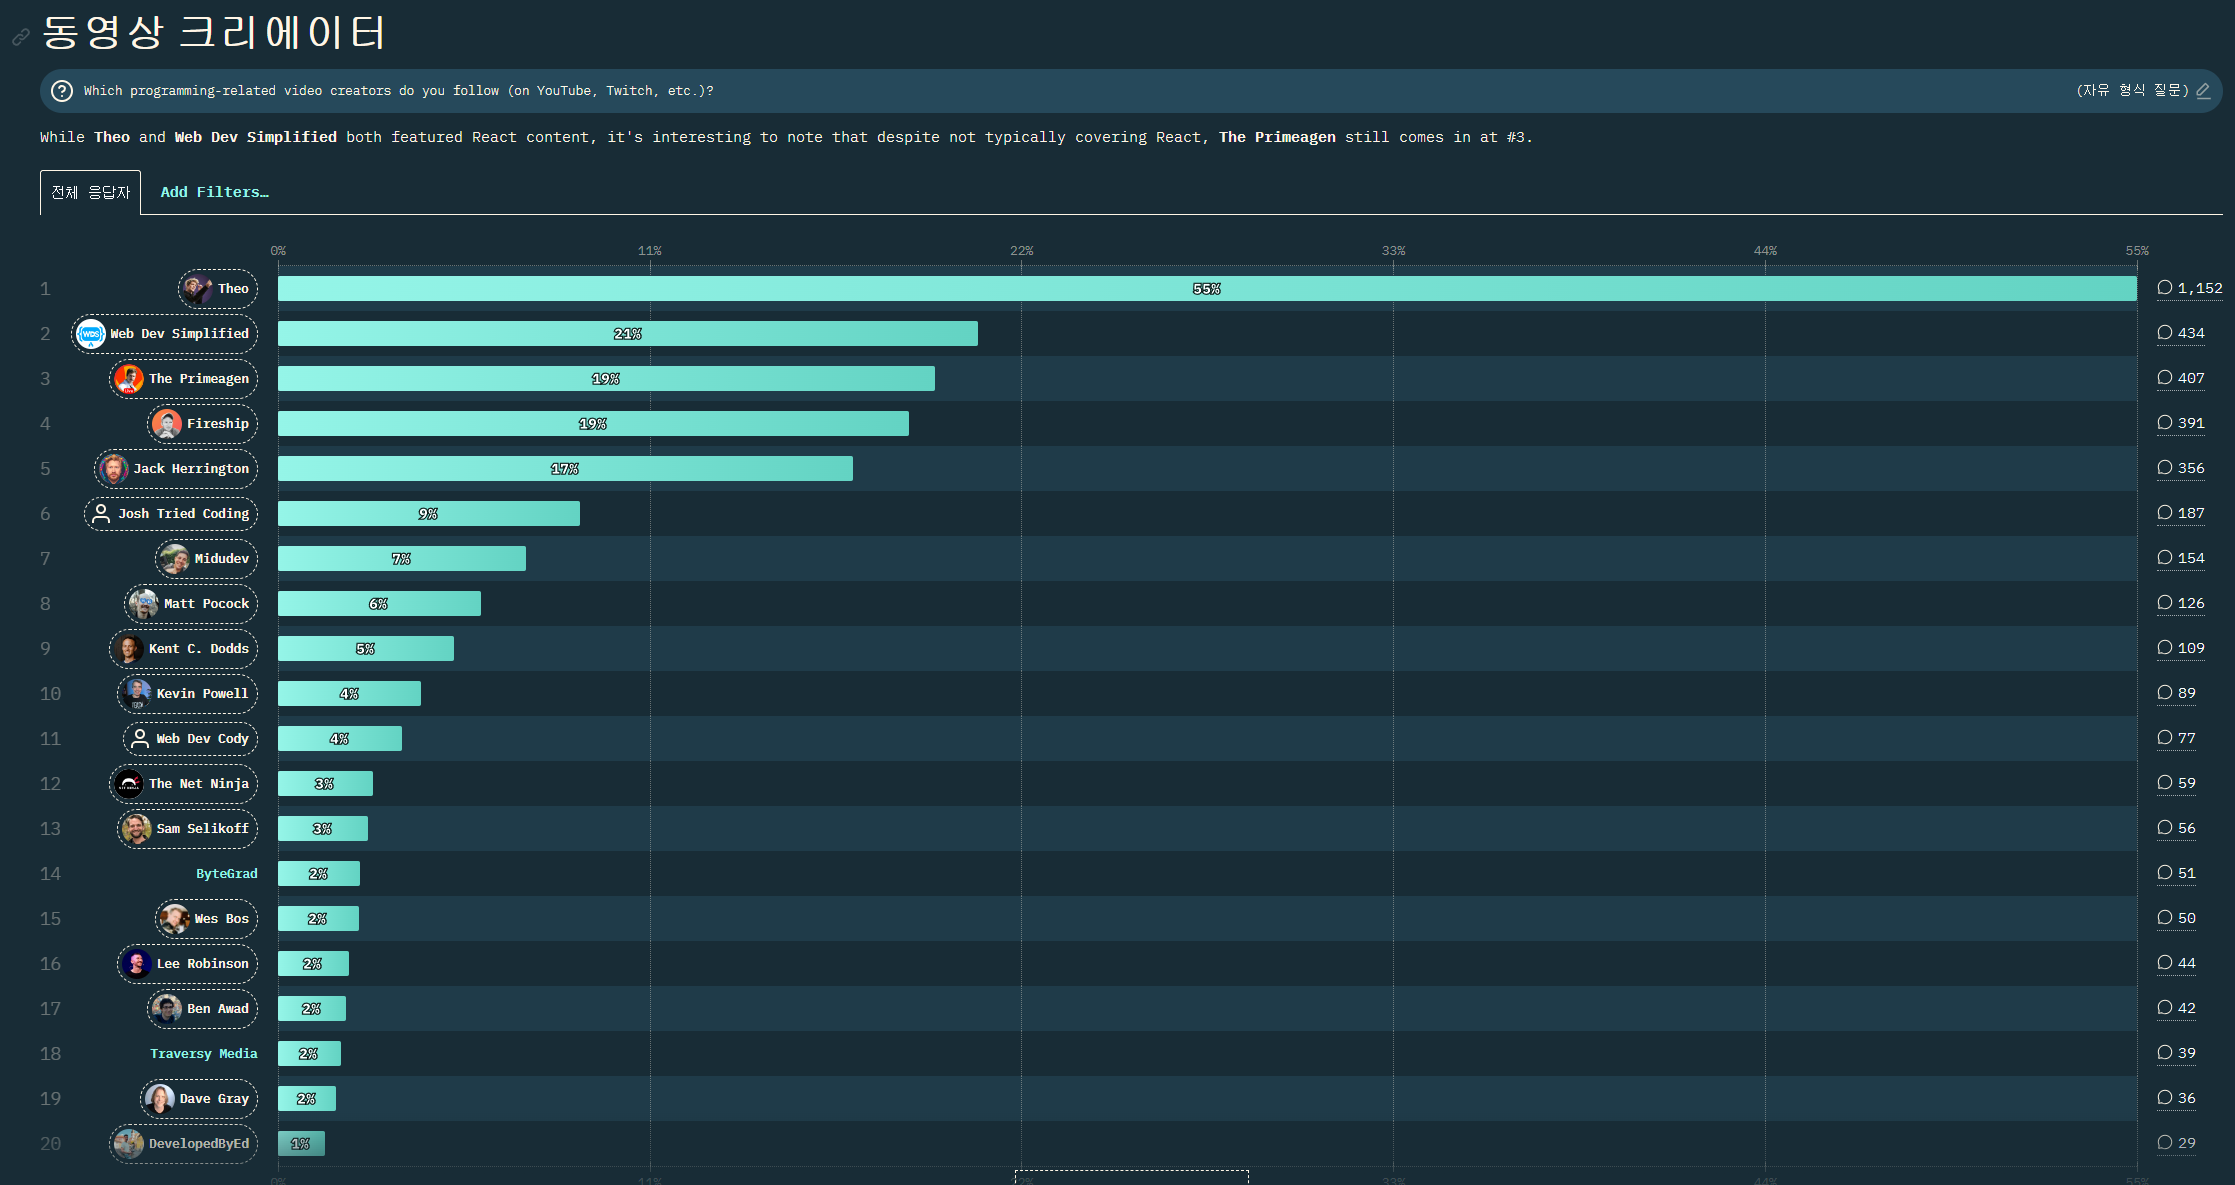Open the ByteGrad link
This screenshot has width=2235, height=1185.
pyautogui.click(x=226, y=874)
